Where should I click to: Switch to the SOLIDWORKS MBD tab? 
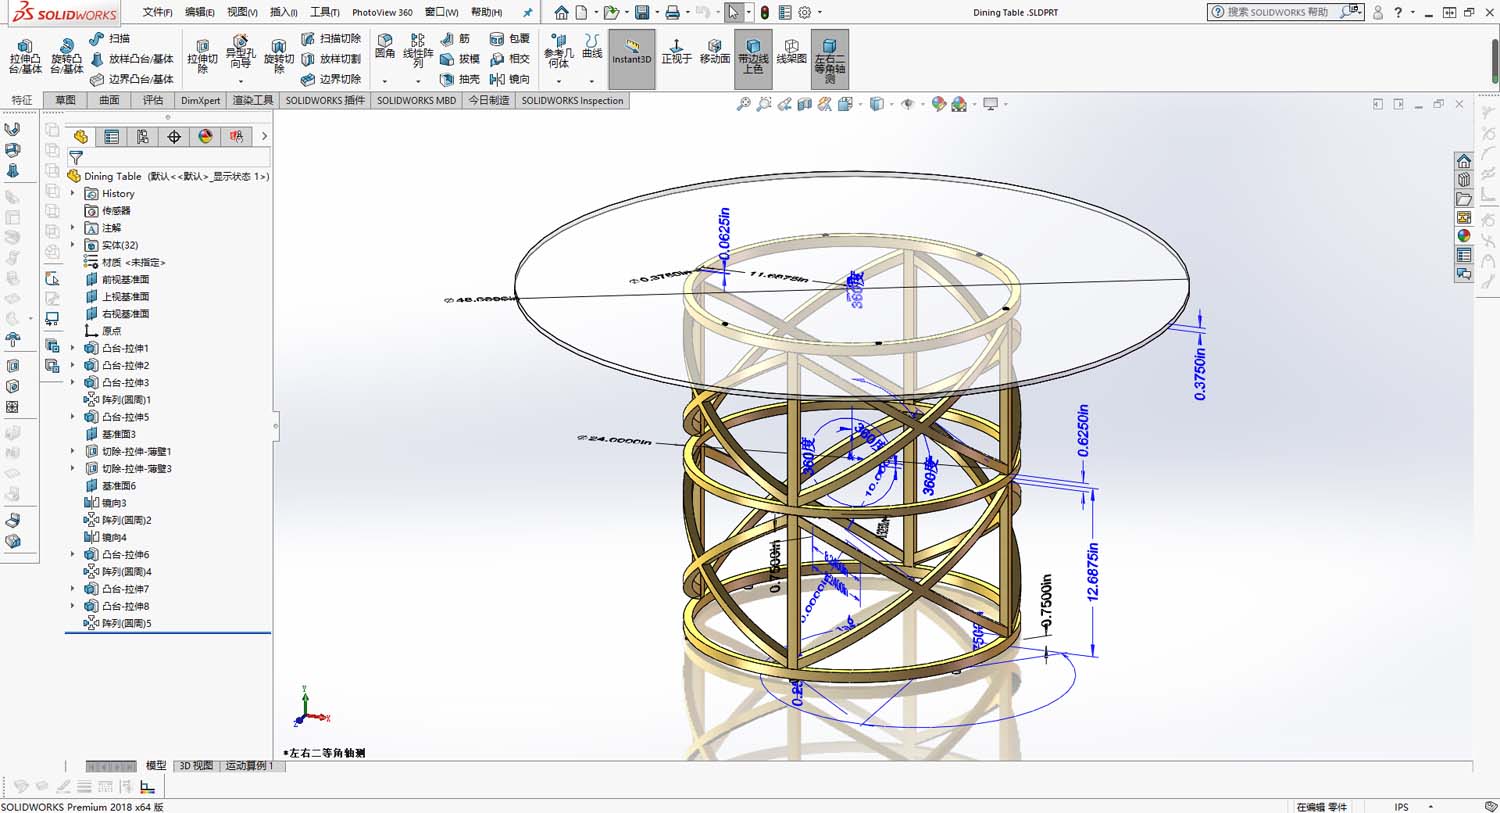click(416, 100)
